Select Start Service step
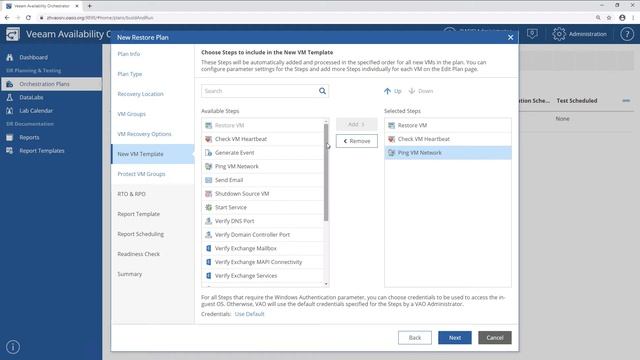640x360 pixels. click(x=262, y=207)
